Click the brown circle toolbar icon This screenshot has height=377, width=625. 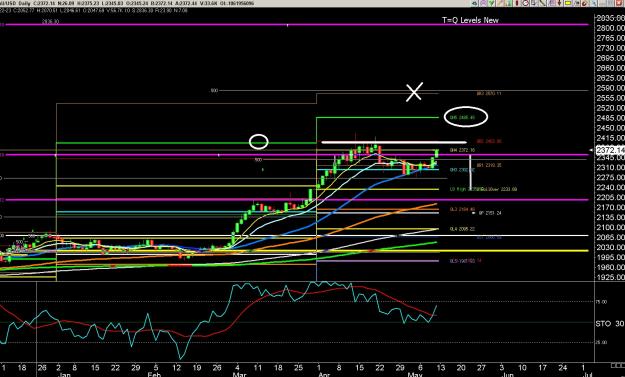[x=584, y=3]
